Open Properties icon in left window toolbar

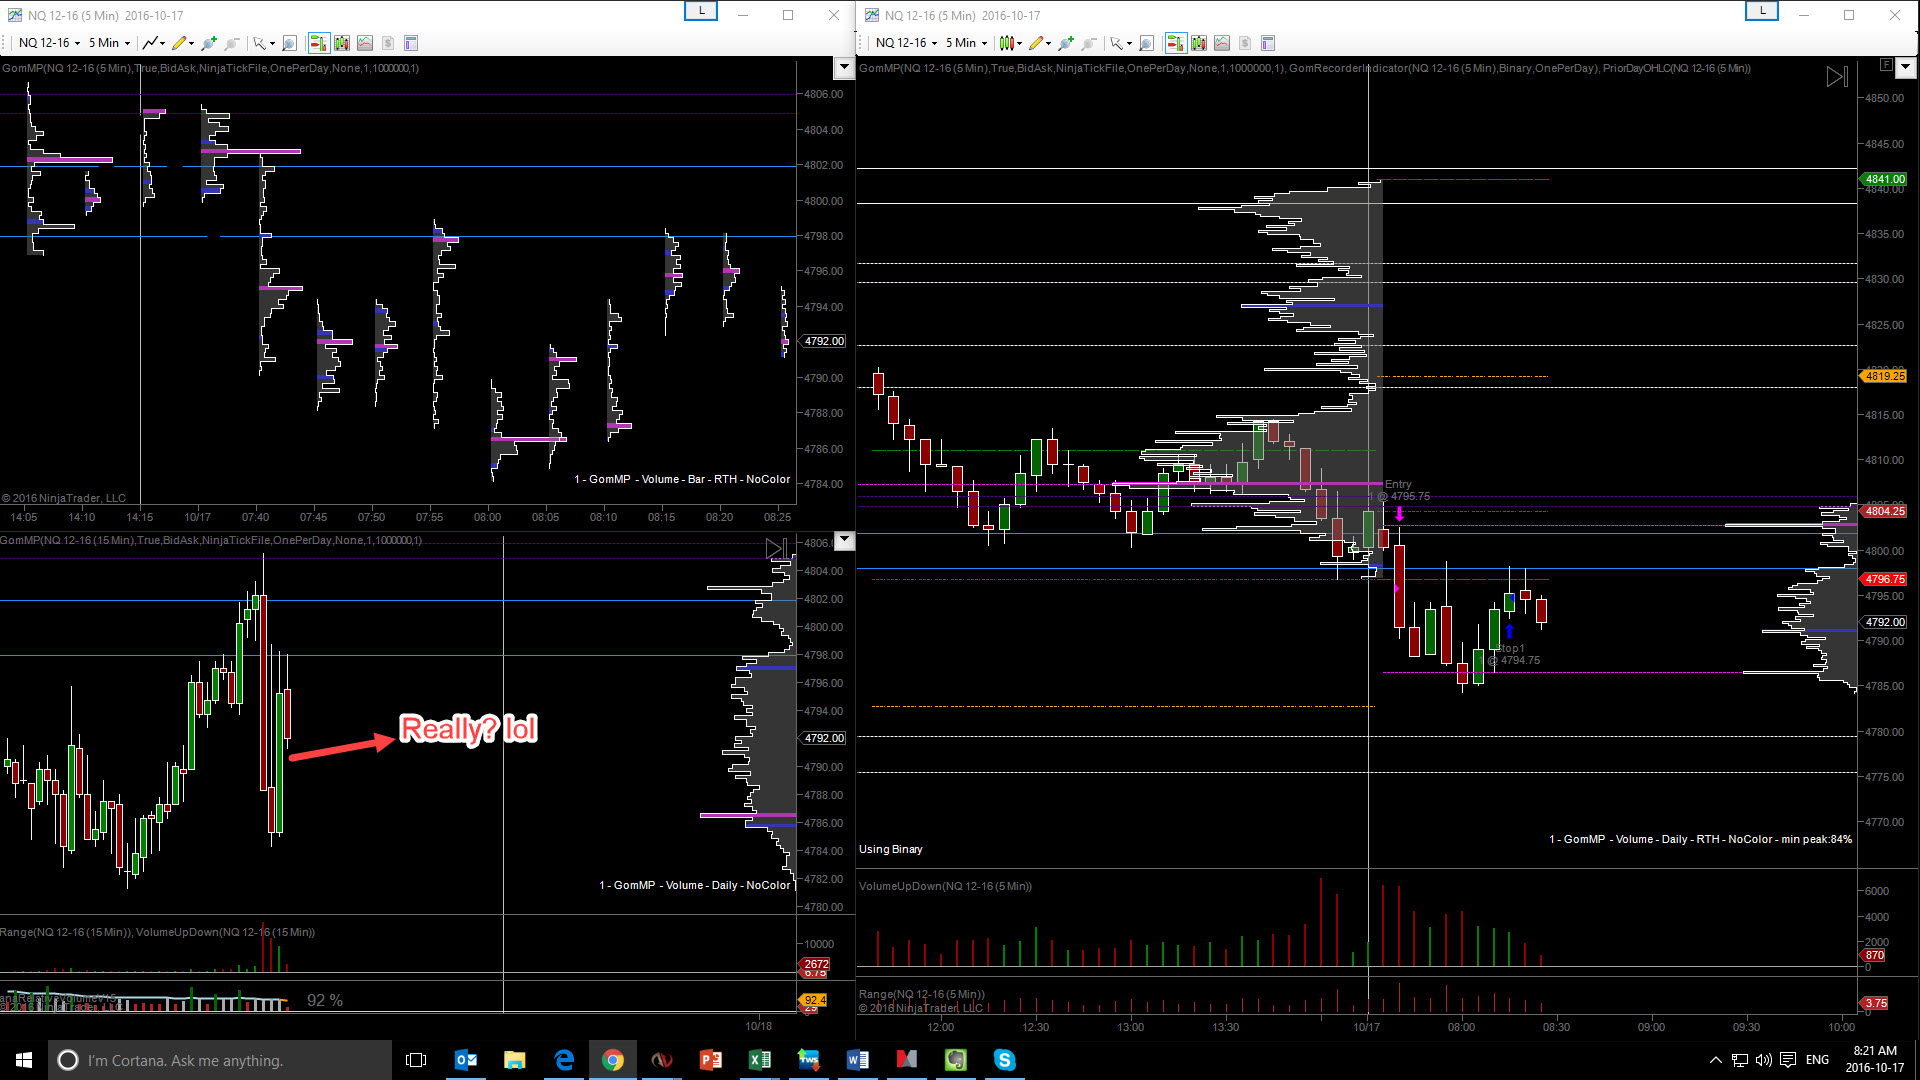click(x=411, y=43)
